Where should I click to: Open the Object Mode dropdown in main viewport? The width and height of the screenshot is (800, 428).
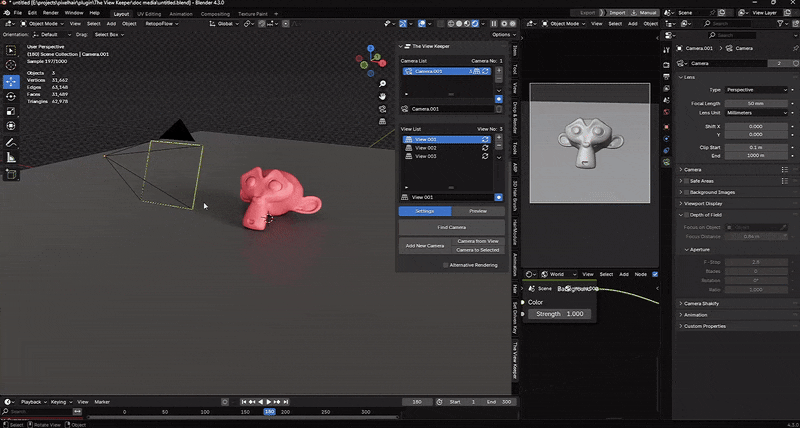(x=42, y=23)
